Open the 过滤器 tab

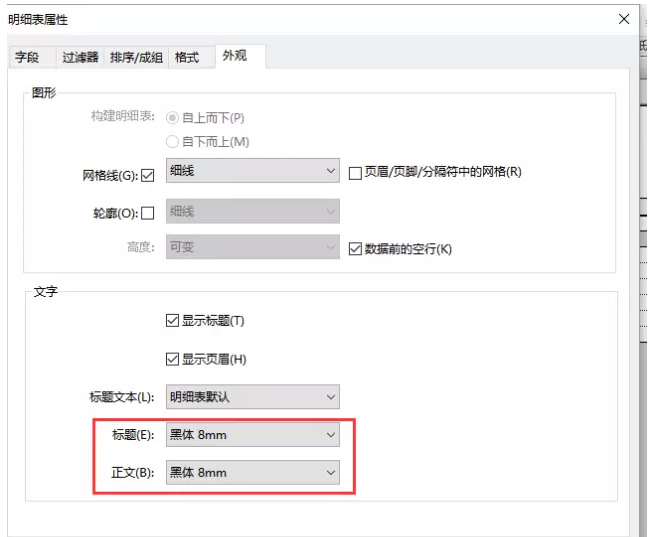click(x=80, y=58)
